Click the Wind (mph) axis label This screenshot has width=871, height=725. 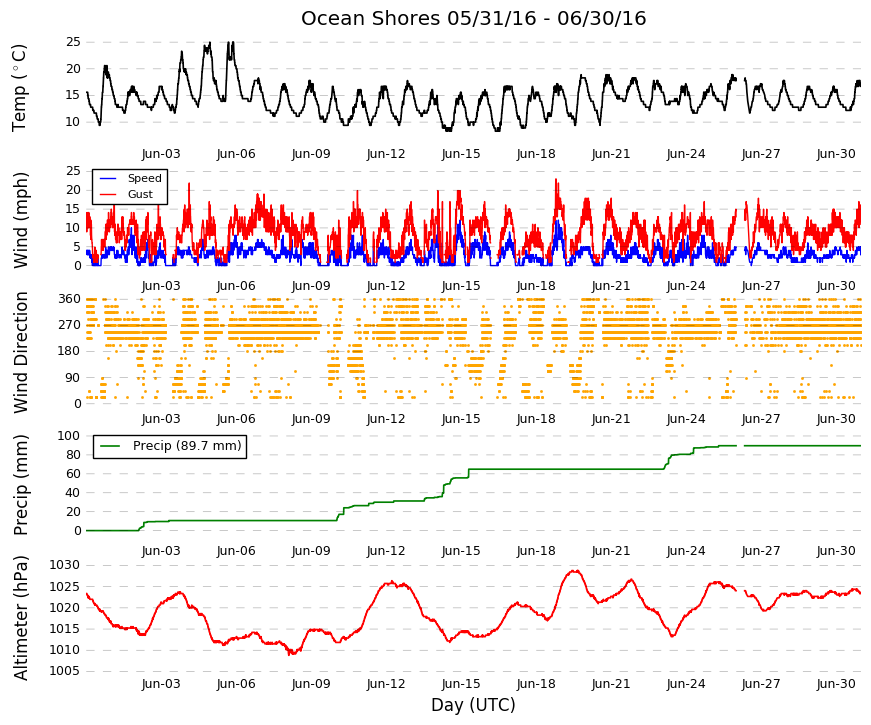click(20, 220)
